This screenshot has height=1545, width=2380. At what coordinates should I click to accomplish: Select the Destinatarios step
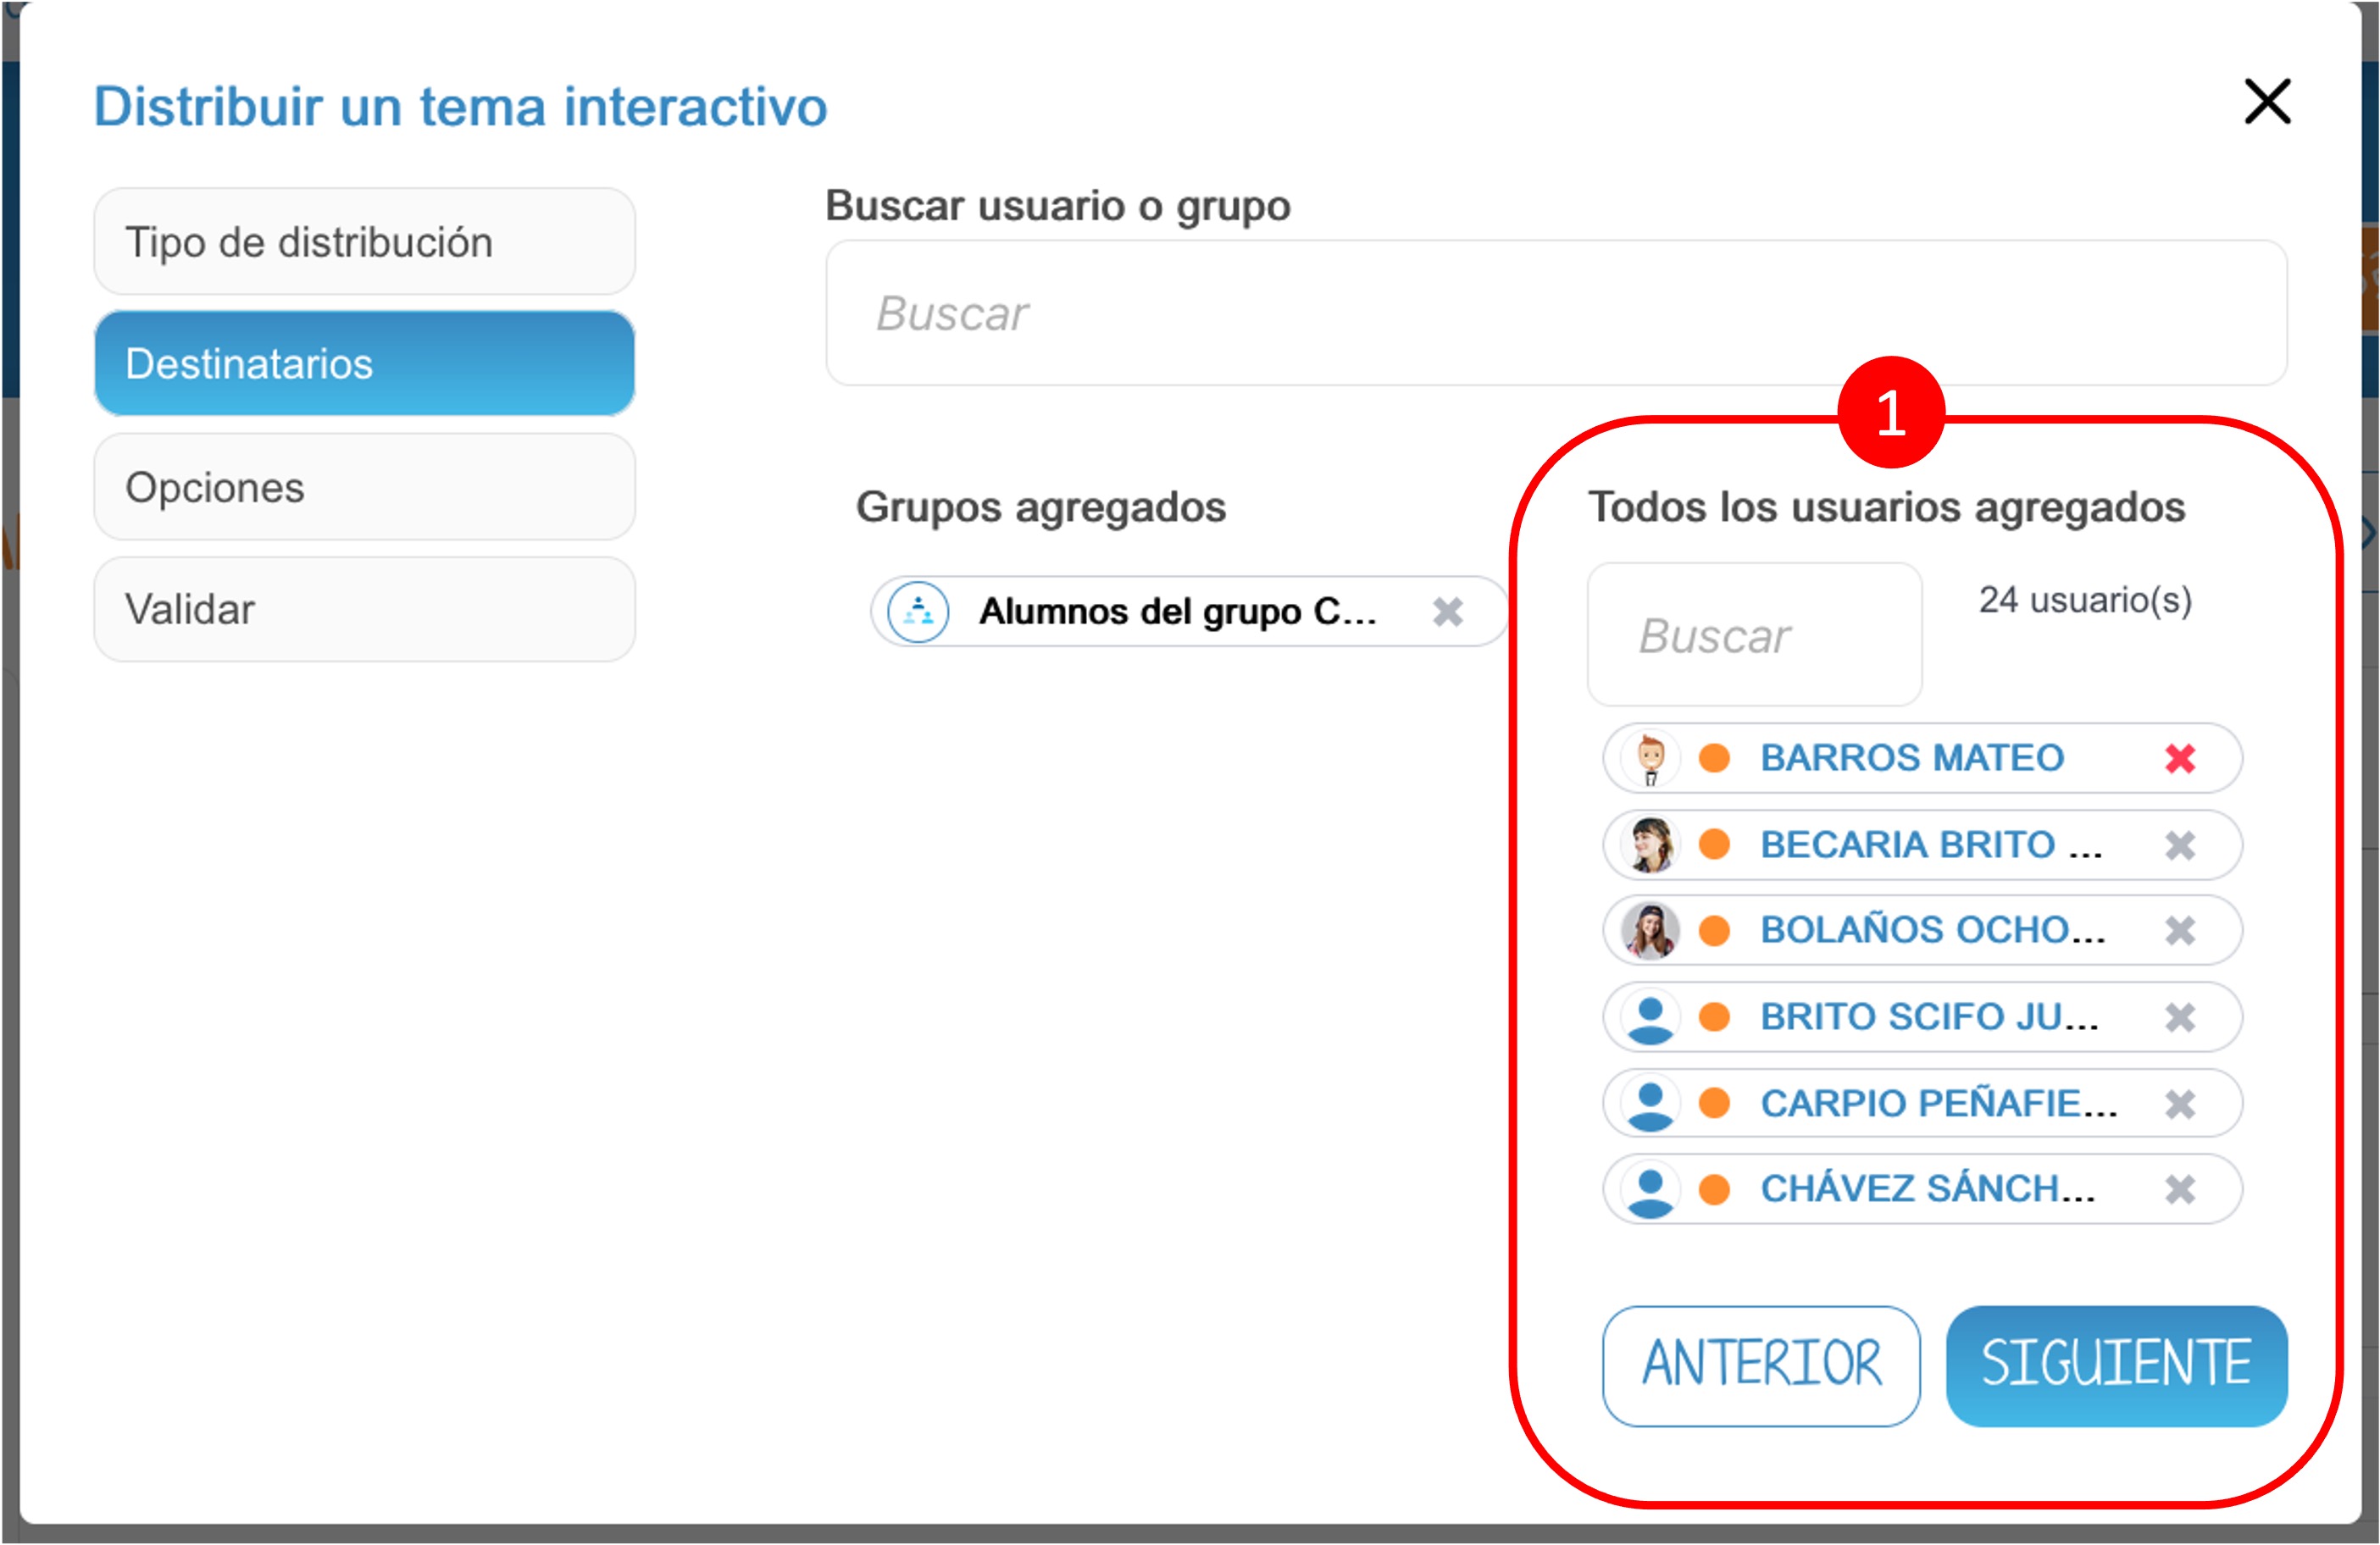click(x=364, y=363)
